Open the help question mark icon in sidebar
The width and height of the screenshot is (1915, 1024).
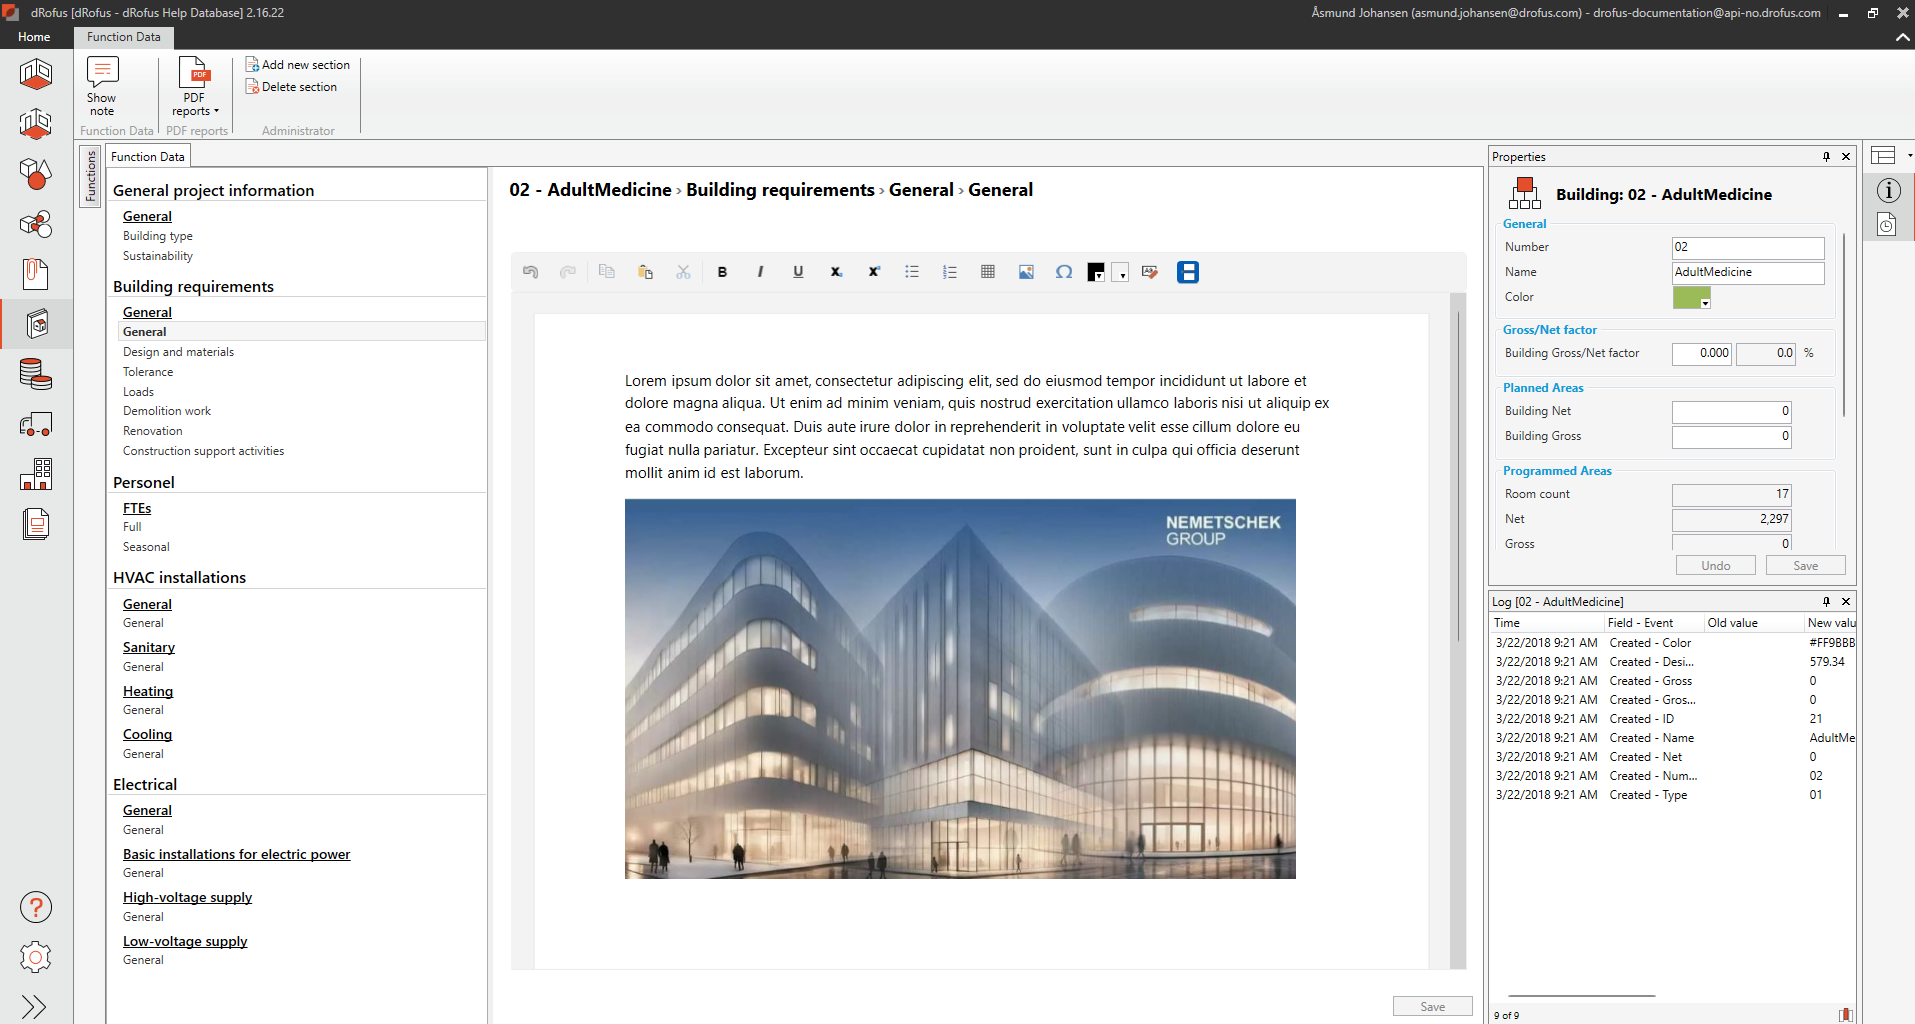[36, 907]
